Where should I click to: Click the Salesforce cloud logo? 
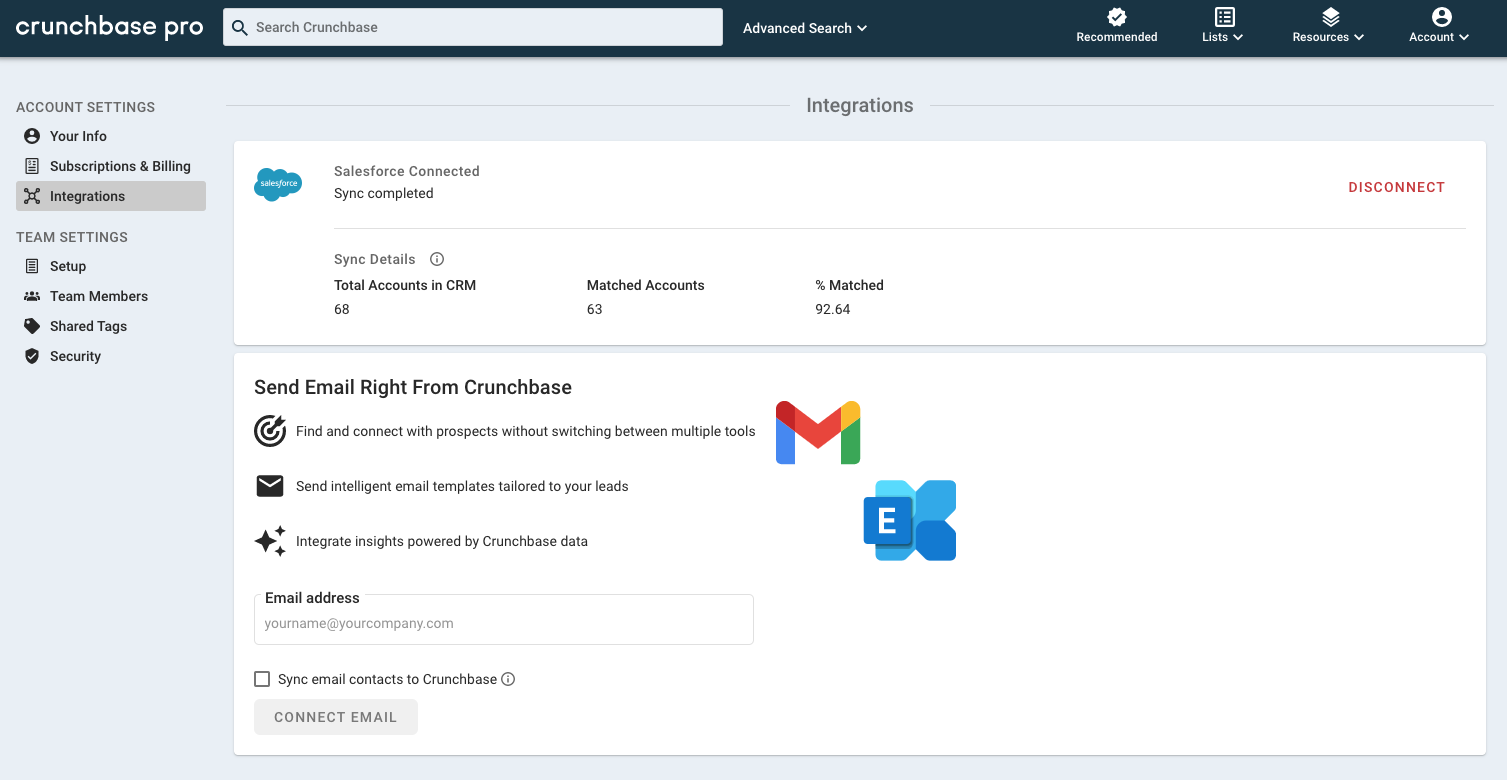(x=278, y=184)
